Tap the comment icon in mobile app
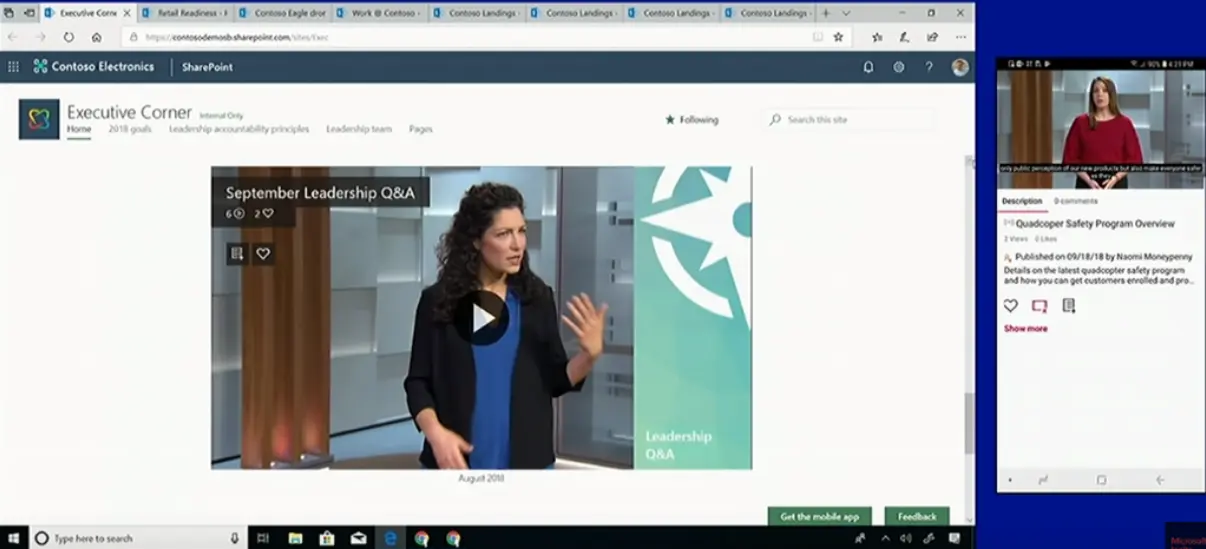 [1039, 306]
